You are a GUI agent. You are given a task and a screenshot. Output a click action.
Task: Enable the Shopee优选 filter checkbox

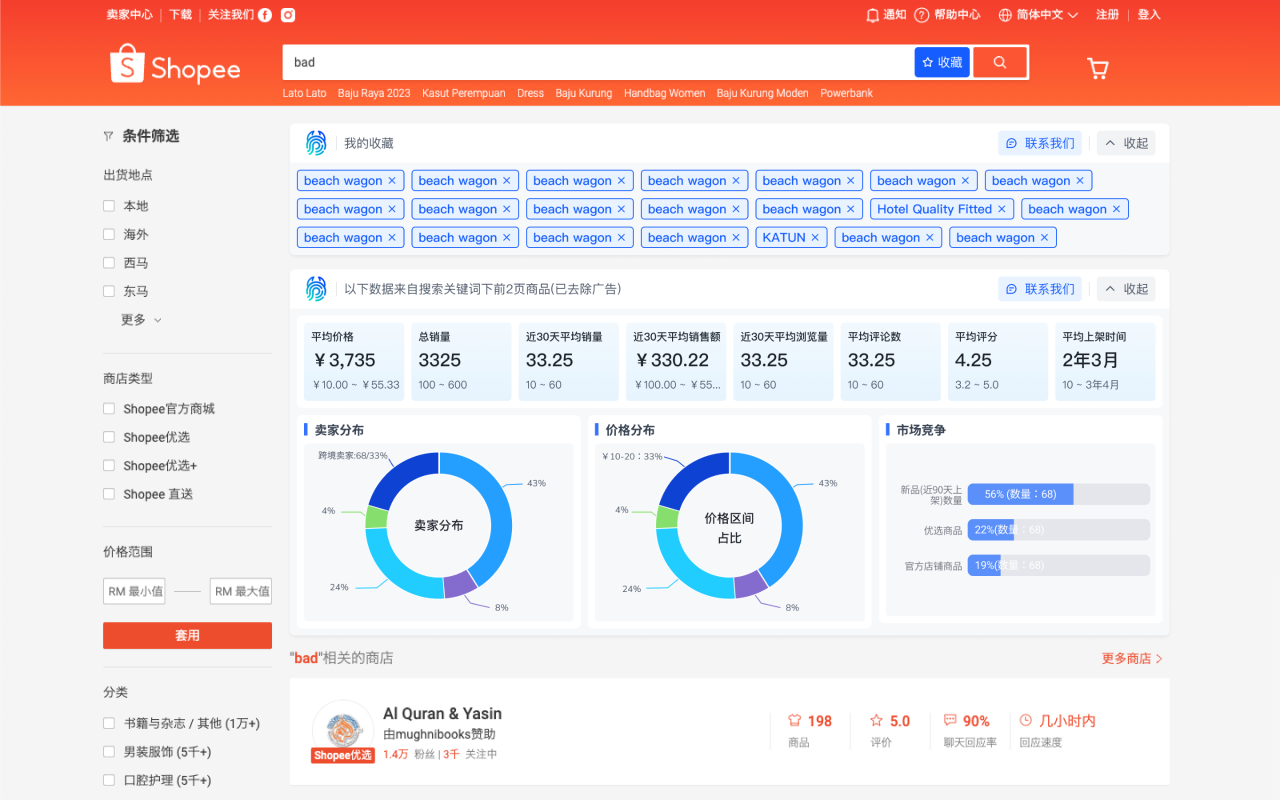tap(109, 437)
